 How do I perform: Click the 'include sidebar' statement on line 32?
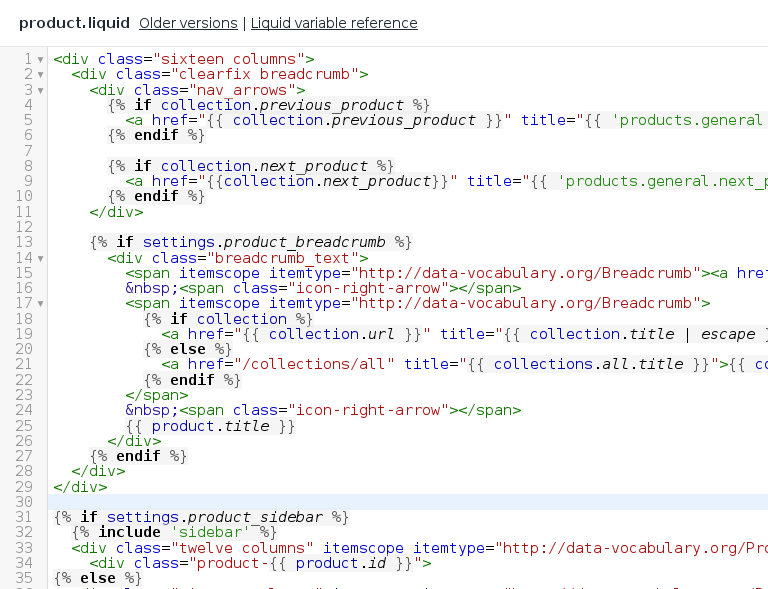(x=174, y=532)
